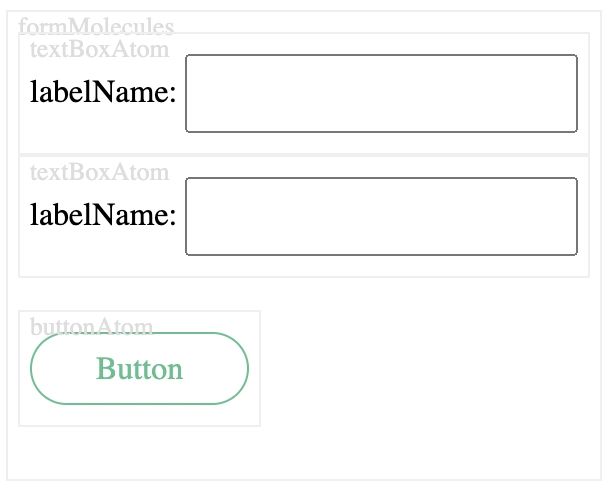
Task: Click the lower textBoxAtom caption
Action: [99, 171]
